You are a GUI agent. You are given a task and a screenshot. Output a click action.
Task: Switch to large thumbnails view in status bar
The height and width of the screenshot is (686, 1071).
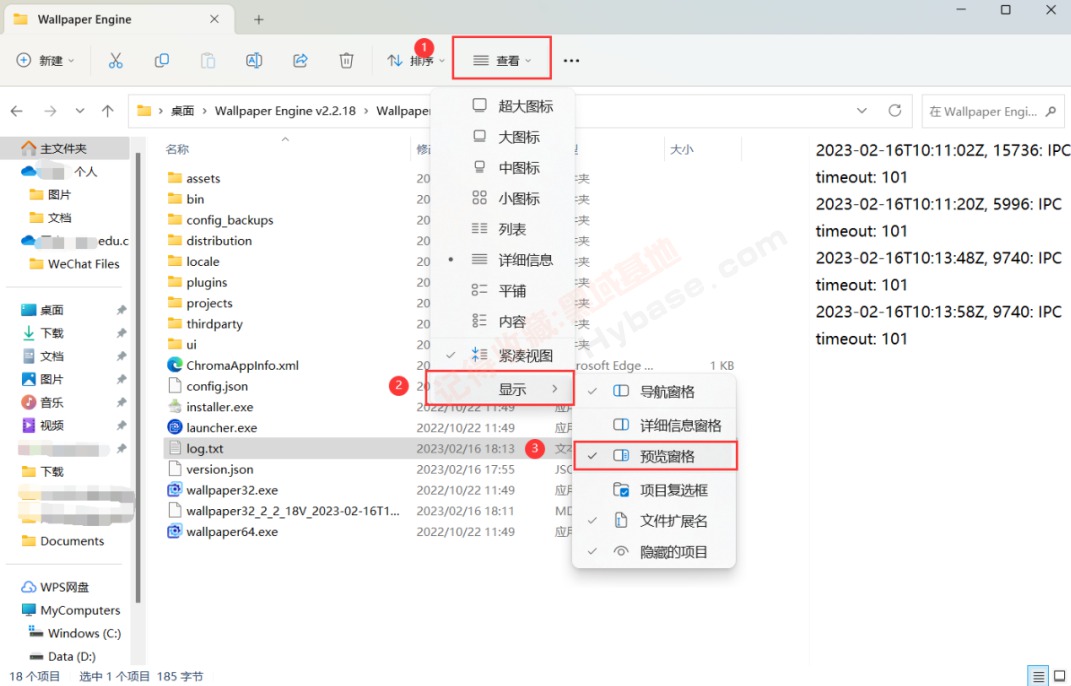pos(1059,676)
